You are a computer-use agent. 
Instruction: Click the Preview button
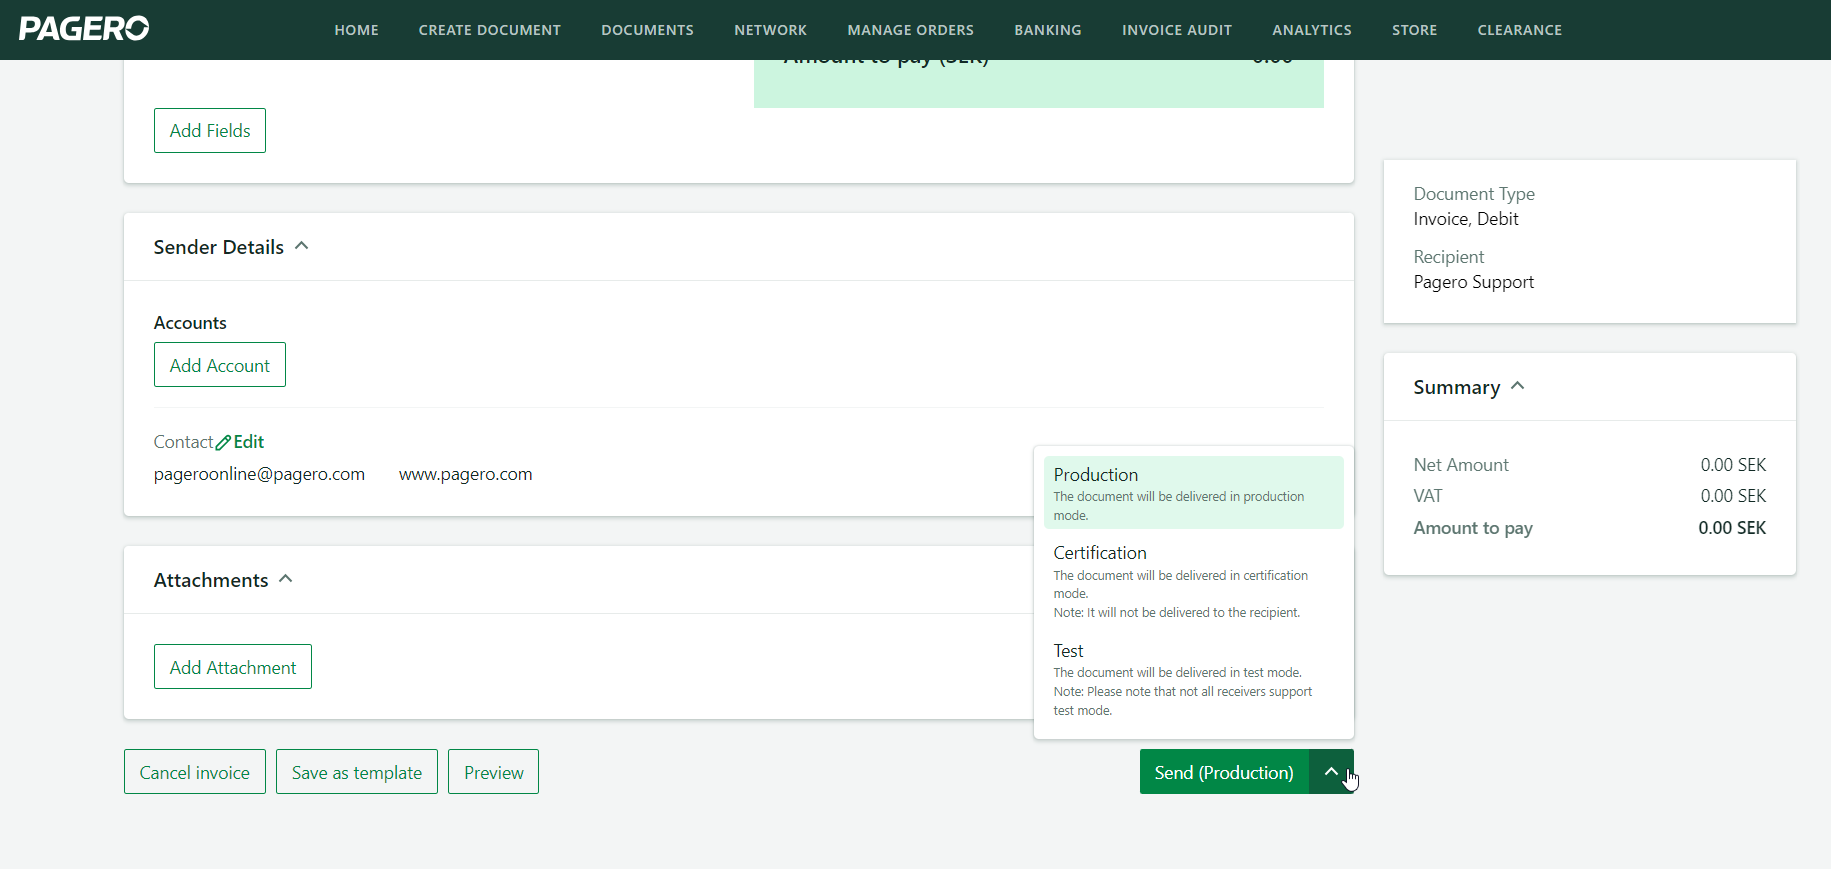point(494,772)
